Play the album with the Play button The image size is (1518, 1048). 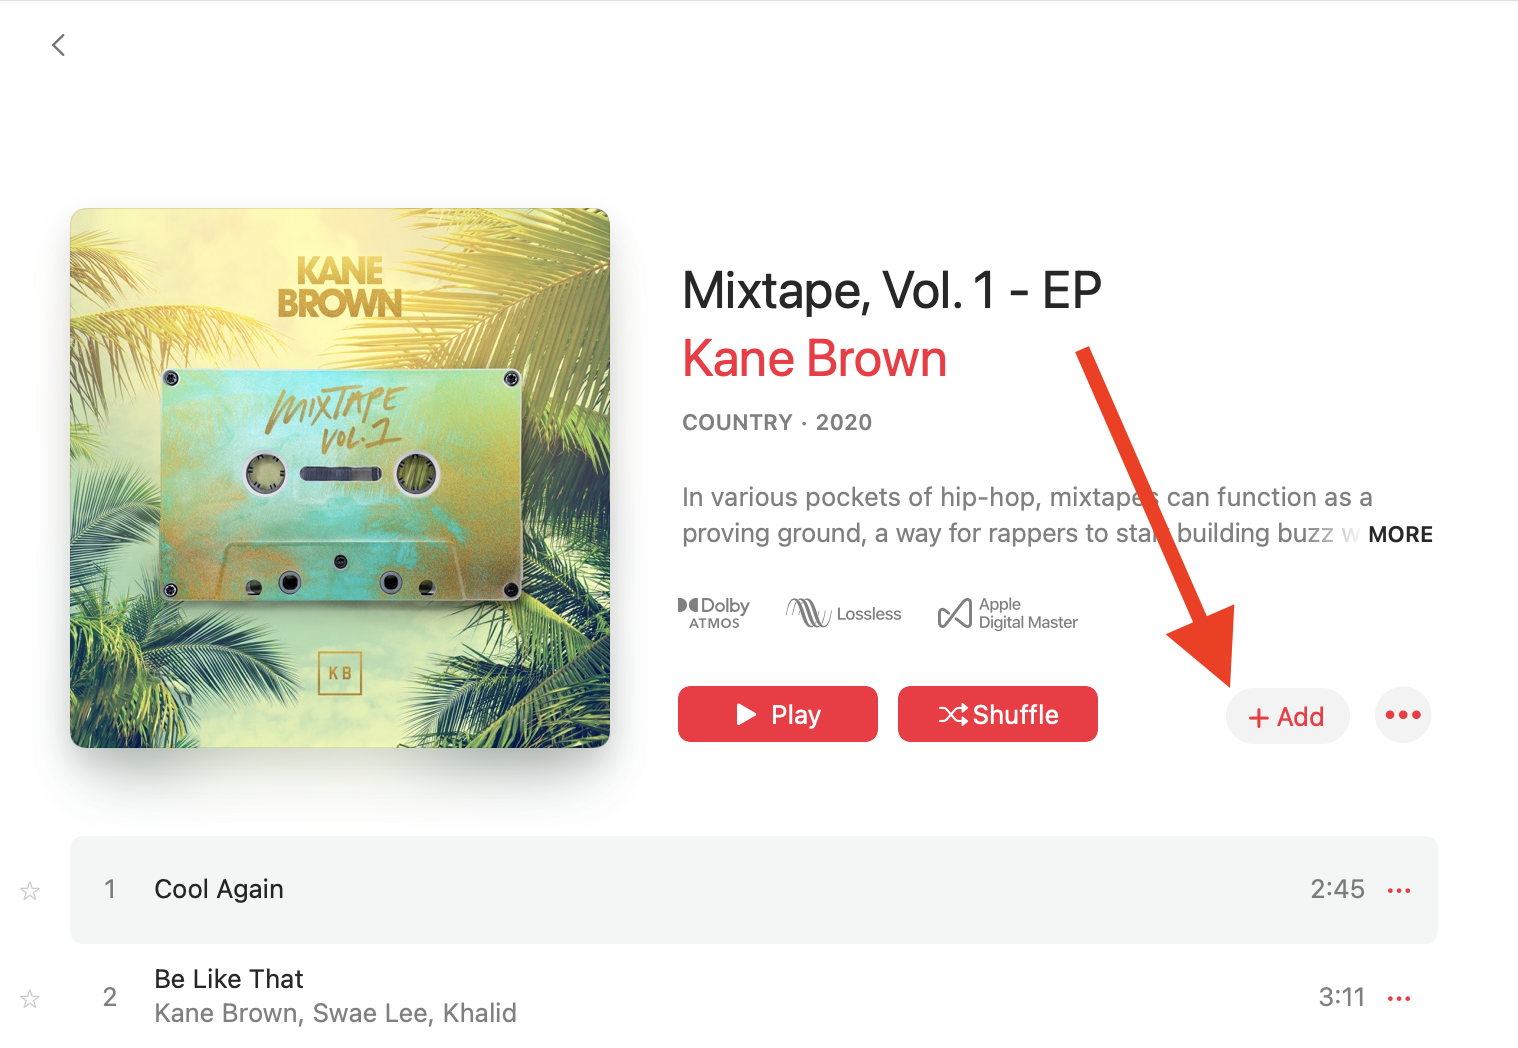(778, 714)
